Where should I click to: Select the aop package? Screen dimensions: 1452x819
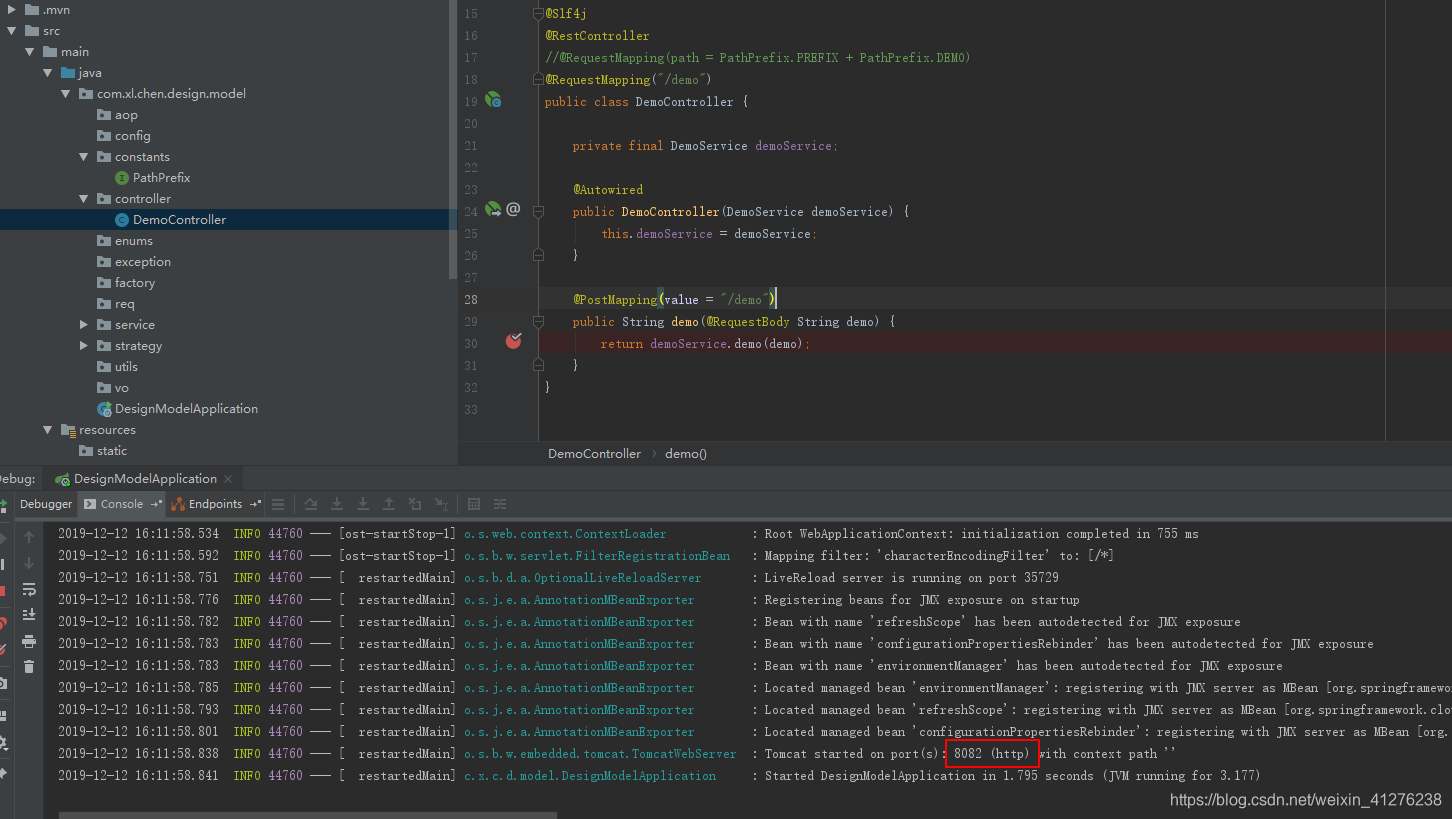(x=126, y=115)
